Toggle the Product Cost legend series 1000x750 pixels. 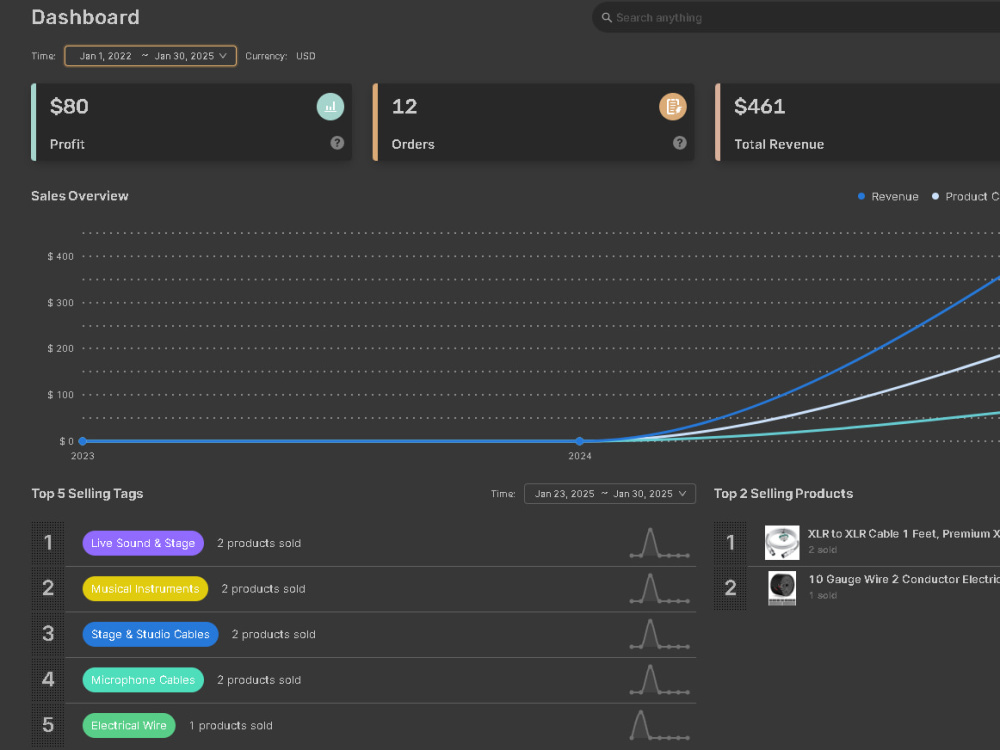[x=966, y=196]
